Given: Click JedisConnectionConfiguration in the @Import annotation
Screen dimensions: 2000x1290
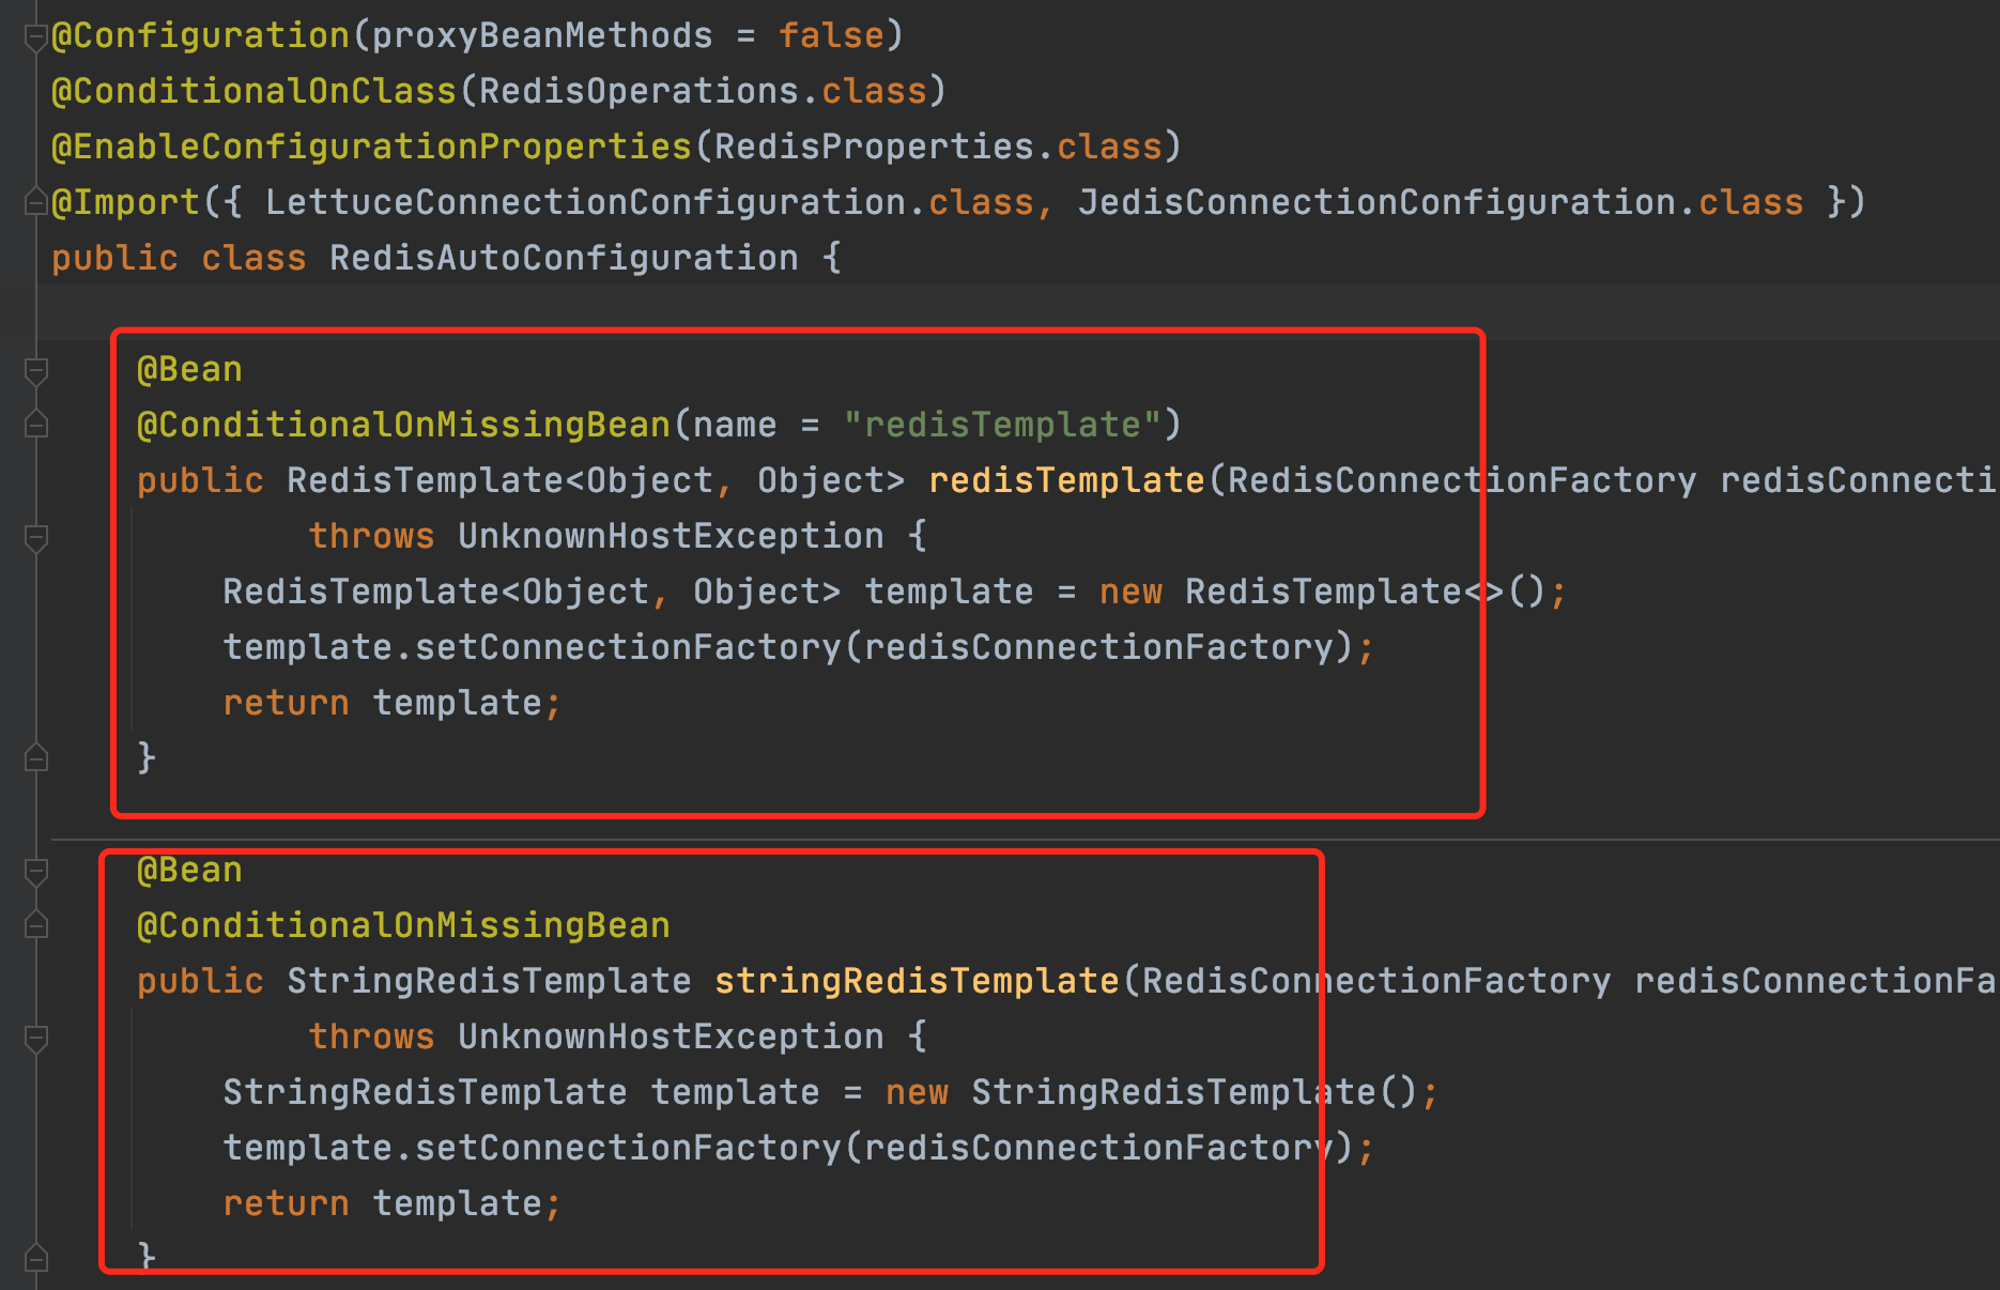Looking at the screenshot, I should 1376,203.
